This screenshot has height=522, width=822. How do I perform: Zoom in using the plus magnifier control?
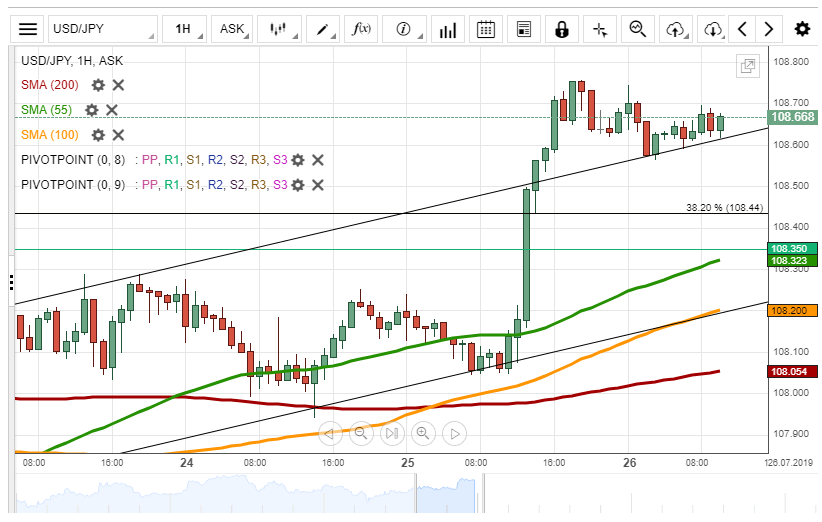(x=423, y=433)
